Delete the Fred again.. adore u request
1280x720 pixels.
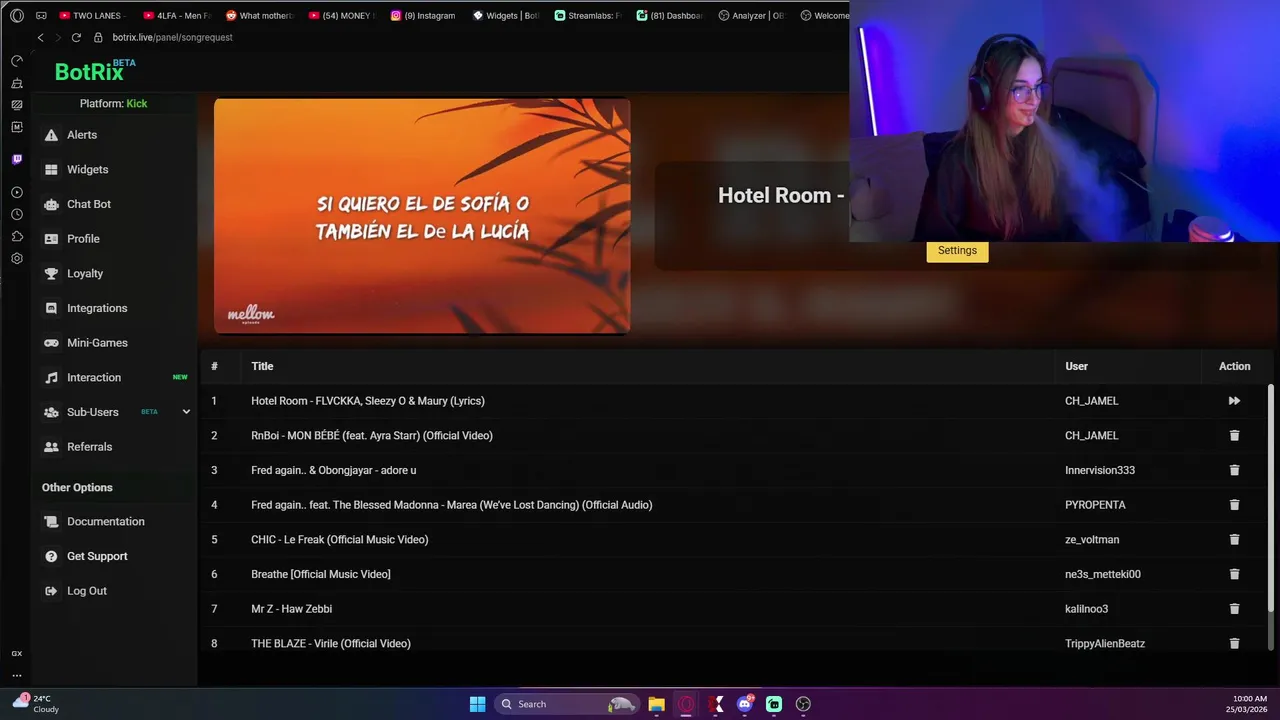pyautogui.click(x=1234, y=470)
